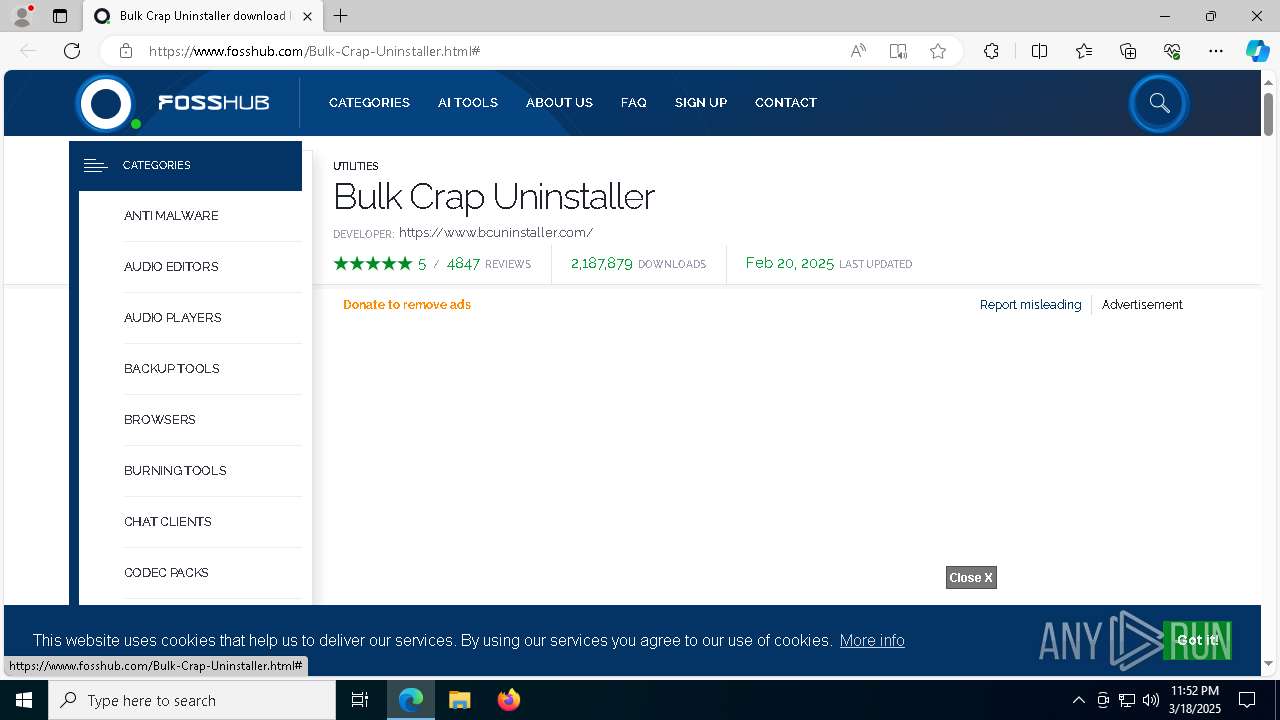Open More info about cookies
The height and width of the screenshot is (720, 1280).
872,641
